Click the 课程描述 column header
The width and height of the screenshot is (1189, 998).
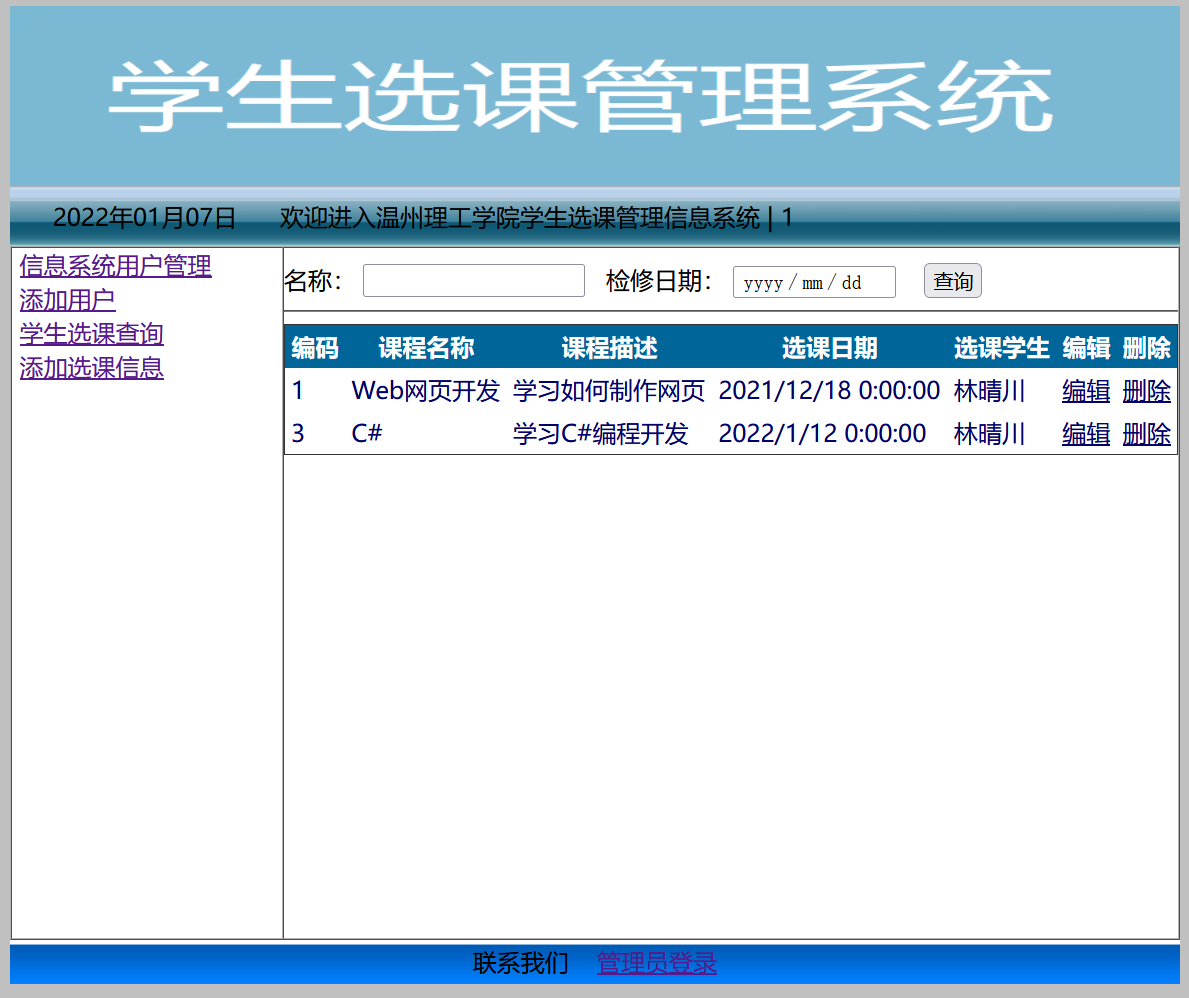(609, 348)
